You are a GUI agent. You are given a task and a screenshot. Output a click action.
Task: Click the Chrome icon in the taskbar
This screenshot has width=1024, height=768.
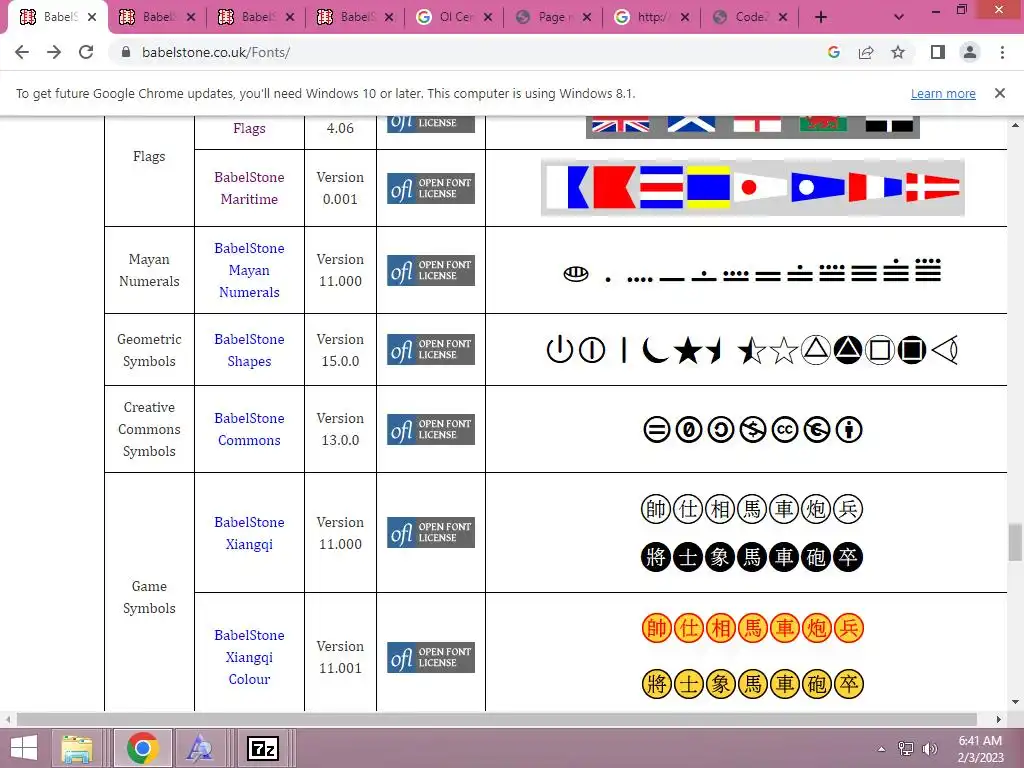coord(142,748)
